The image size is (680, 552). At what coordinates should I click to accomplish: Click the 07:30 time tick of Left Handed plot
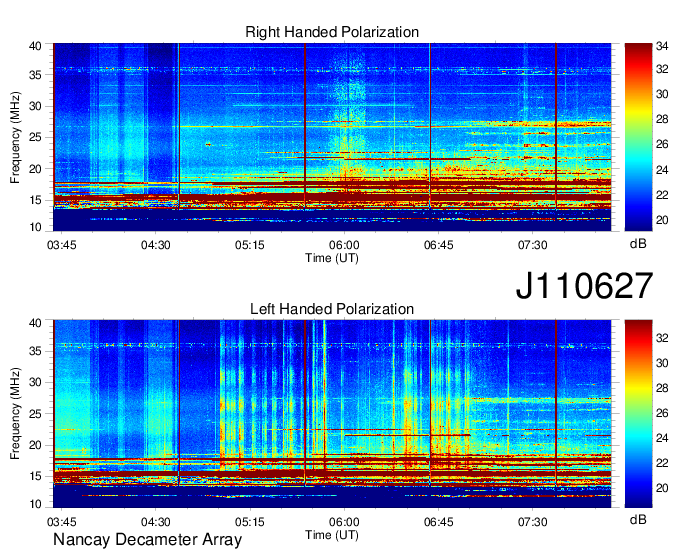[x=533, y=522]
